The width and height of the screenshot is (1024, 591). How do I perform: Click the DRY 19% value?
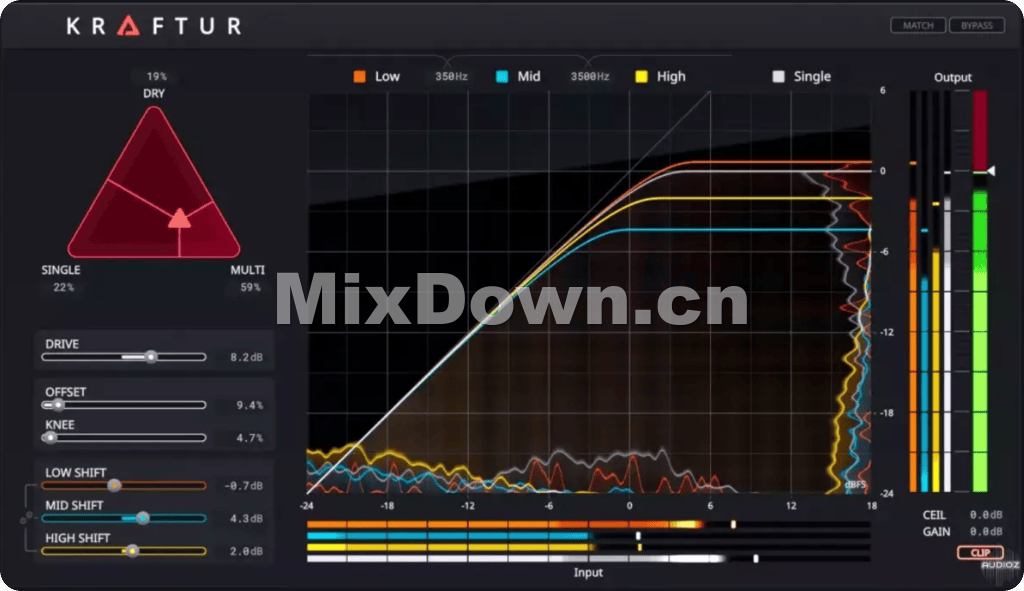click(156, 76)
